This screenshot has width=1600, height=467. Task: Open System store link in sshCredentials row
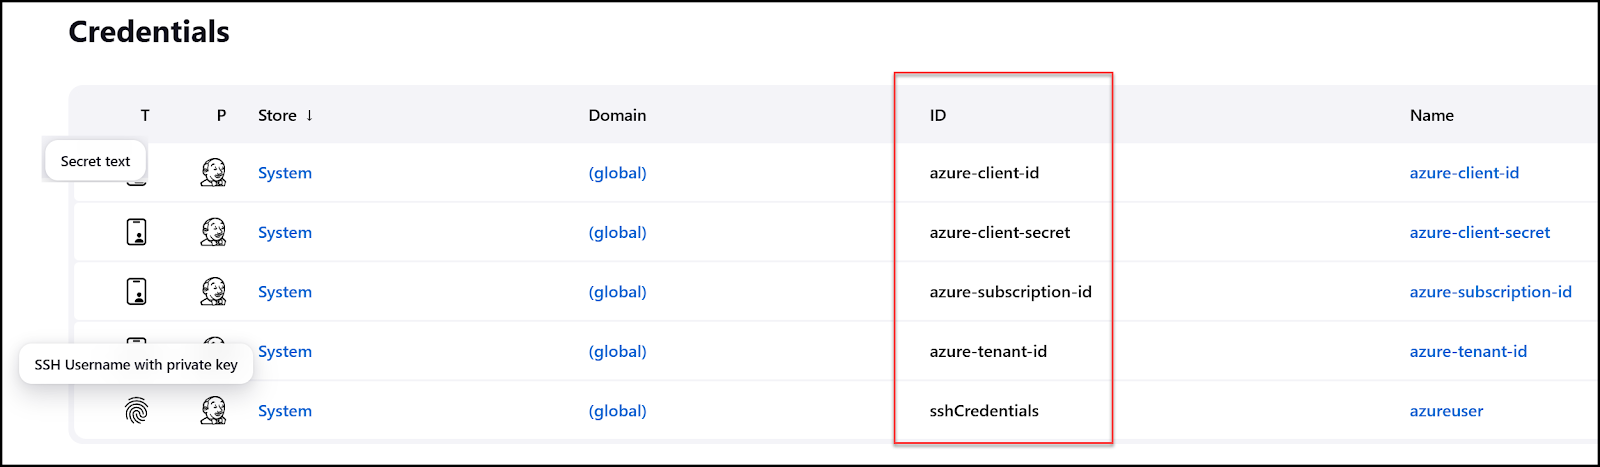[x=285, y=411]
